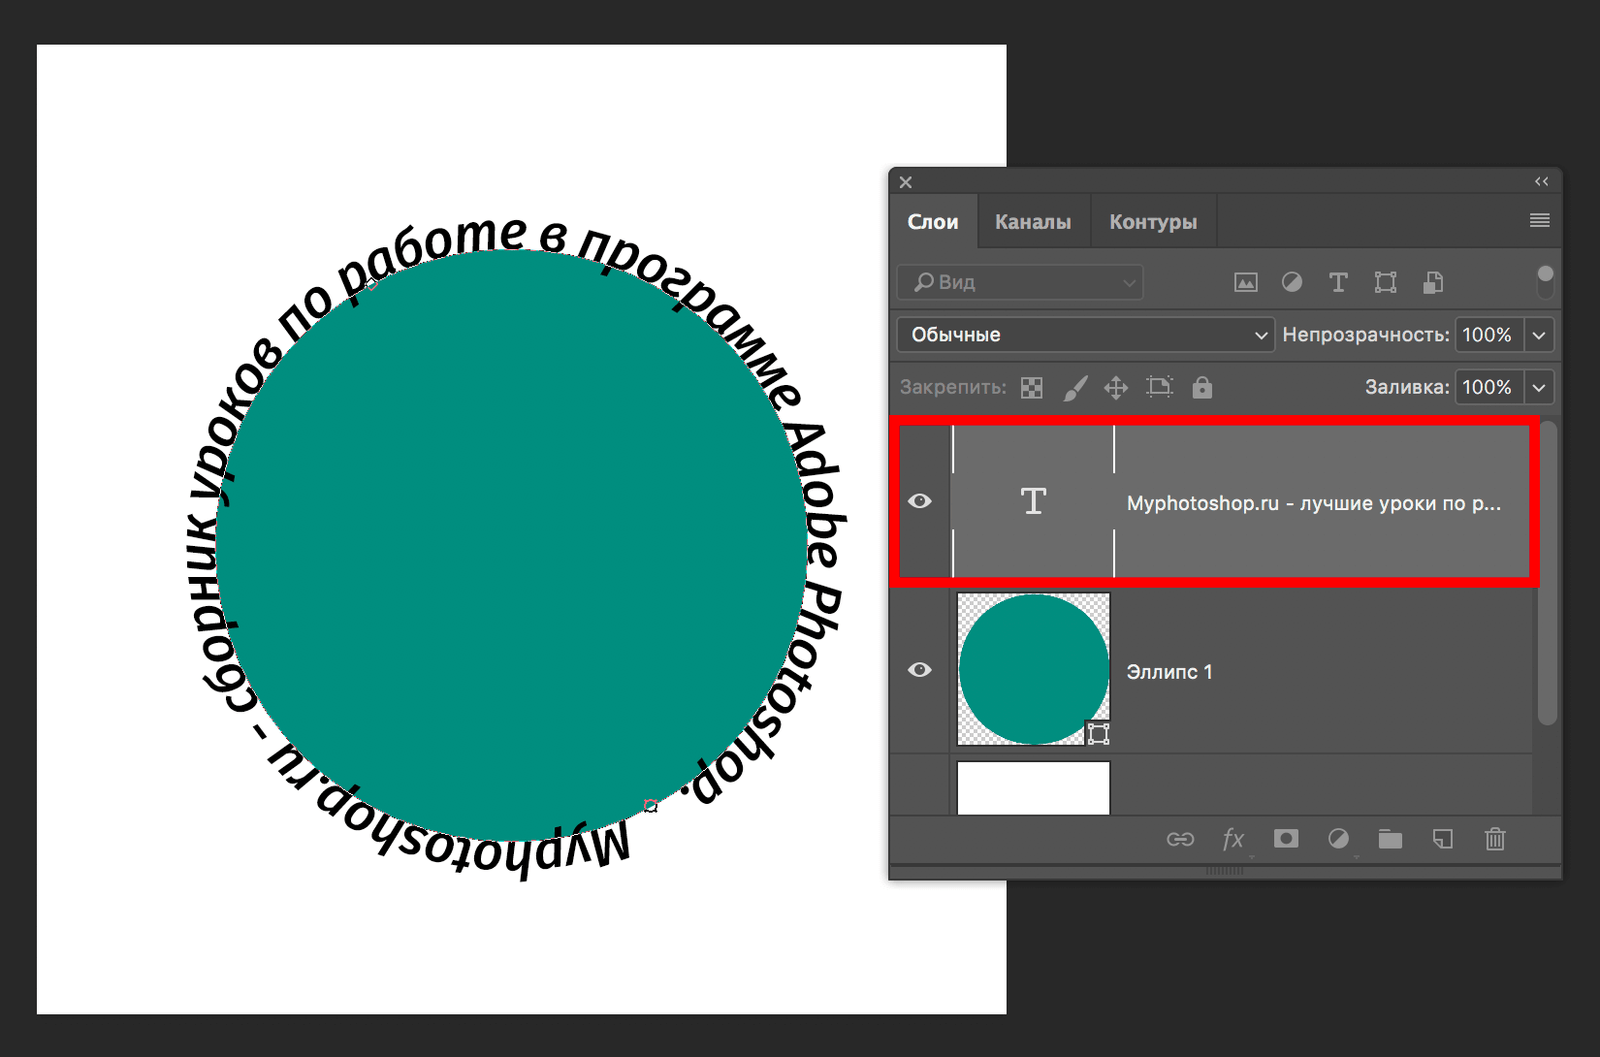Click the pixel layer filter icon
Viewport: 1600px width, 1057px height.
(1245, 283)
